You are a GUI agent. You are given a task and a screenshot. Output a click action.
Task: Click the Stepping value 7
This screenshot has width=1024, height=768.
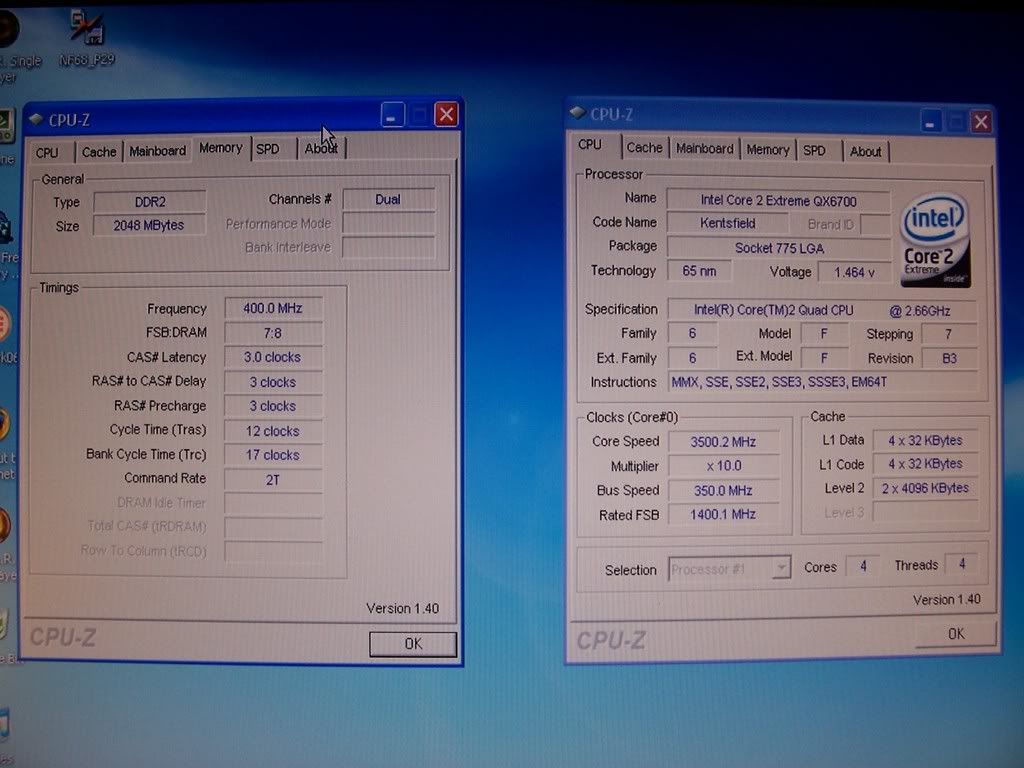click(x=948, y=334)
